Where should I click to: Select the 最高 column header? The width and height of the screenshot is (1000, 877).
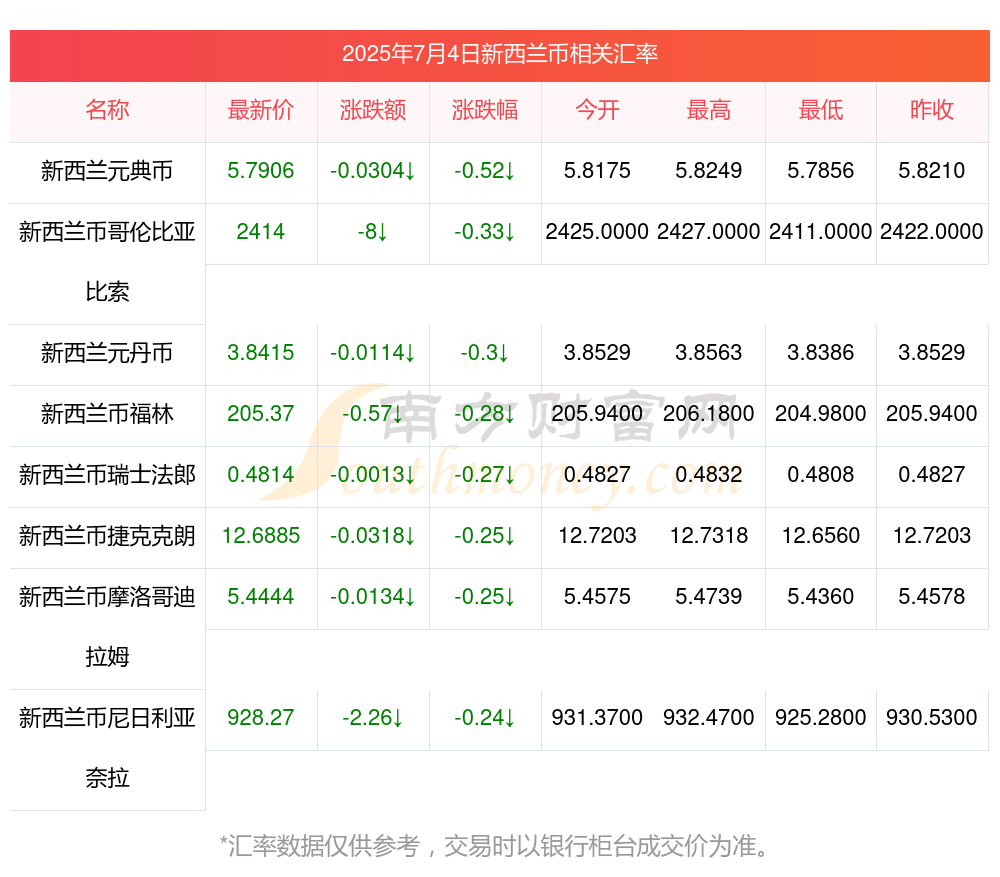tap(709, 110)
